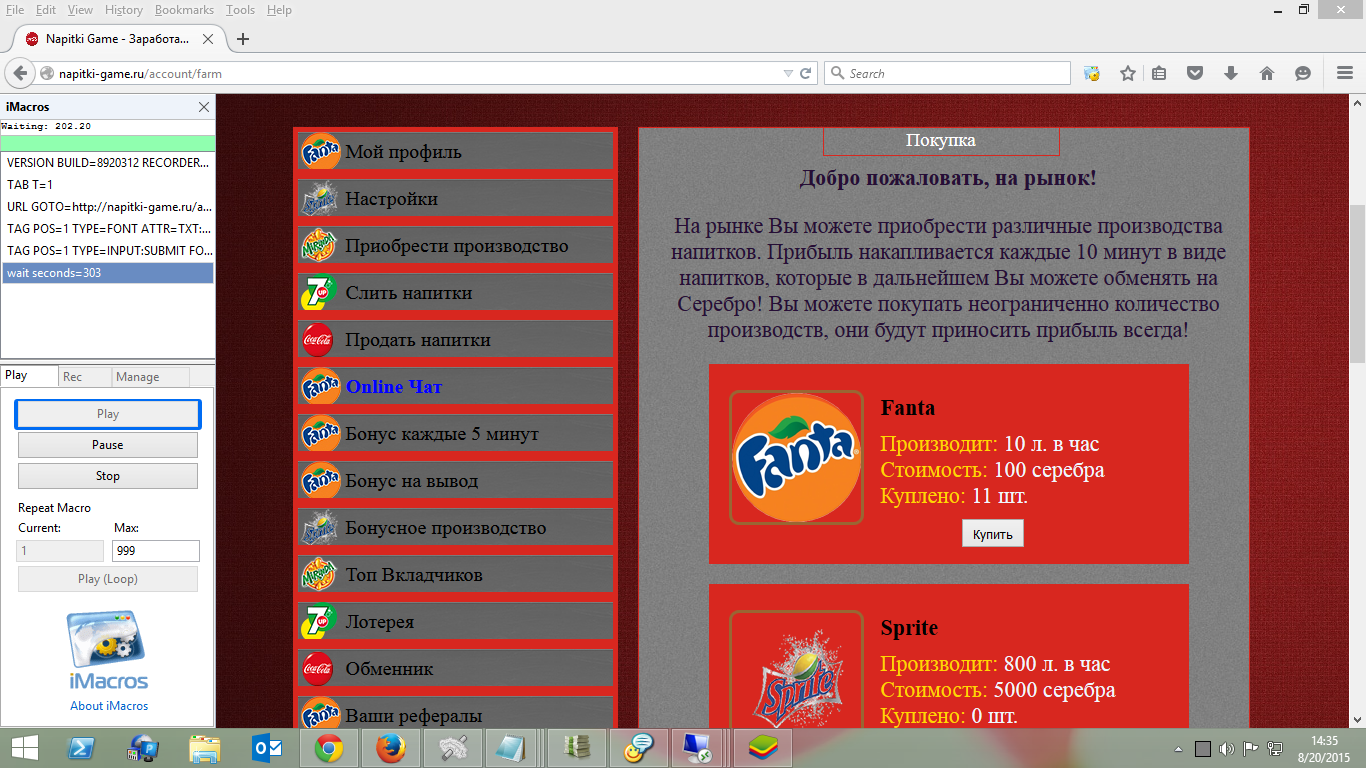Screen dimensions: 1366x768
Task: Open the Action Center flag icon
Action: pyautogui.click(x=1251, y=748)
